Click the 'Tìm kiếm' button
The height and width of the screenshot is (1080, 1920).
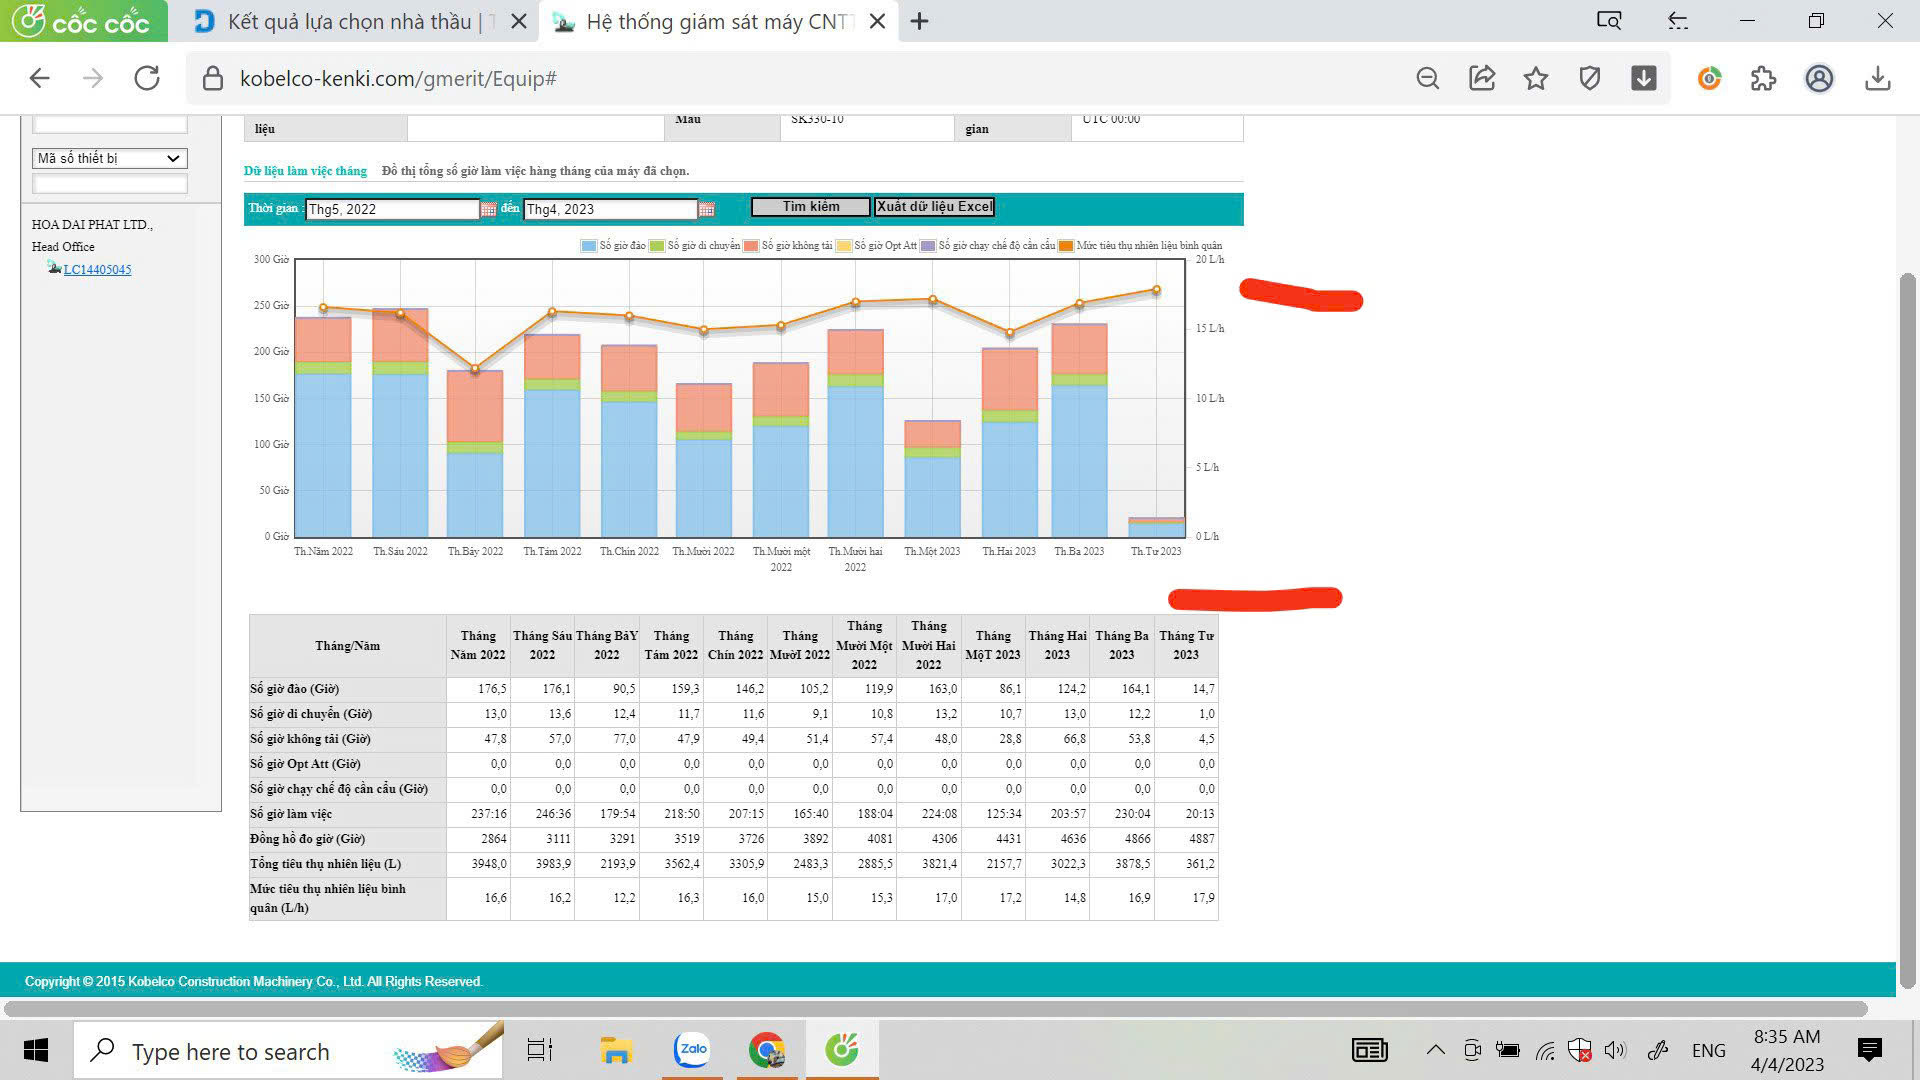pyautogui.click(x=811, y=207)
